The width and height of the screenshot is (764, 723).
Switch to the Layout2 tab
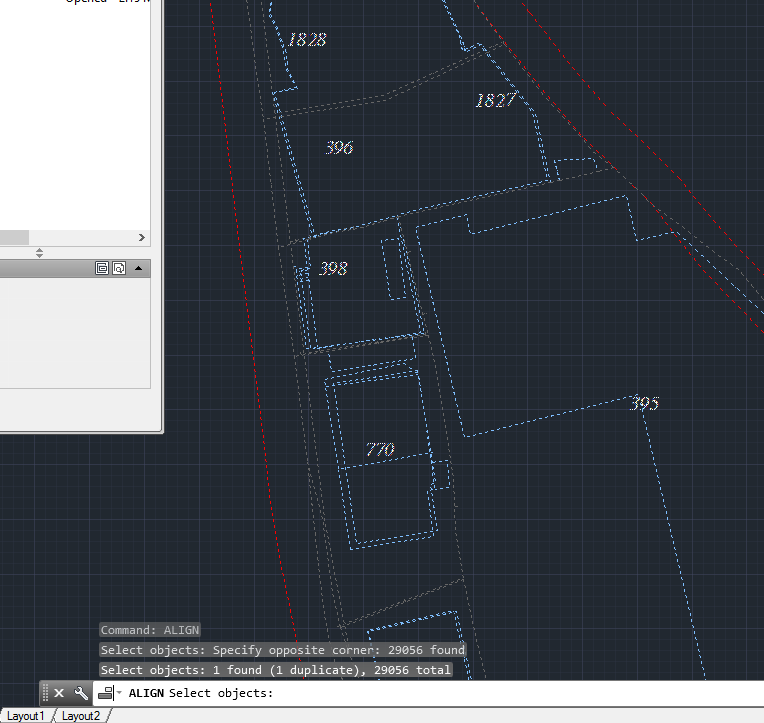click(x=81, y=716)
